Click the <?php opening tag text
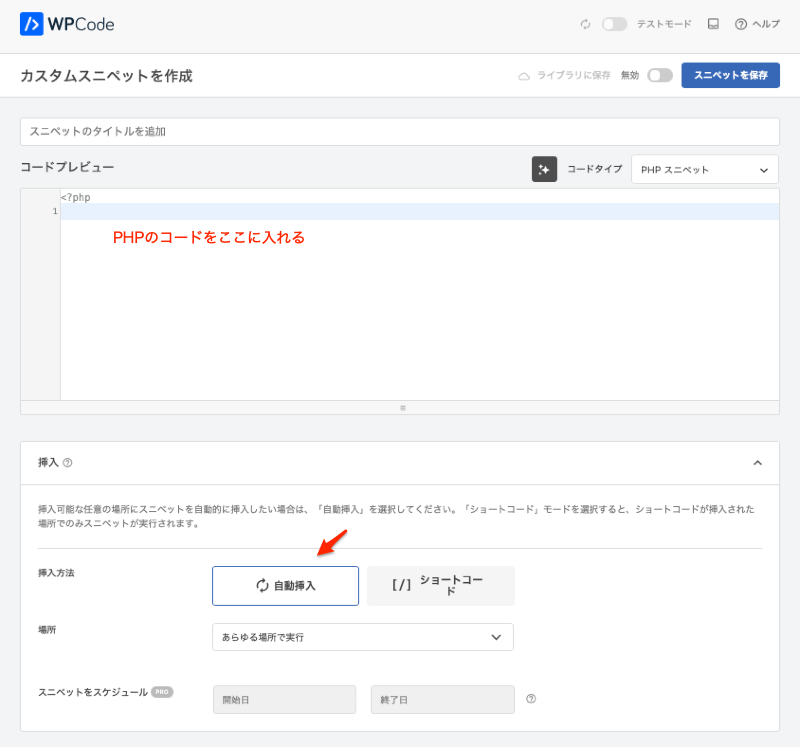This screenshot has width=800, height=747. point(76,197)
